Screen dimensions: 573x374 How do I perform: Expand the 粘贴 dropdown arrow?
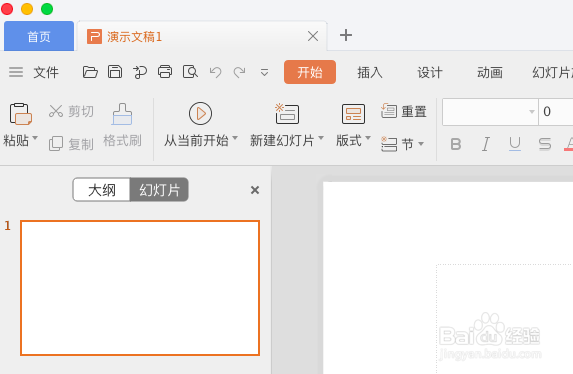coord(35,138)
